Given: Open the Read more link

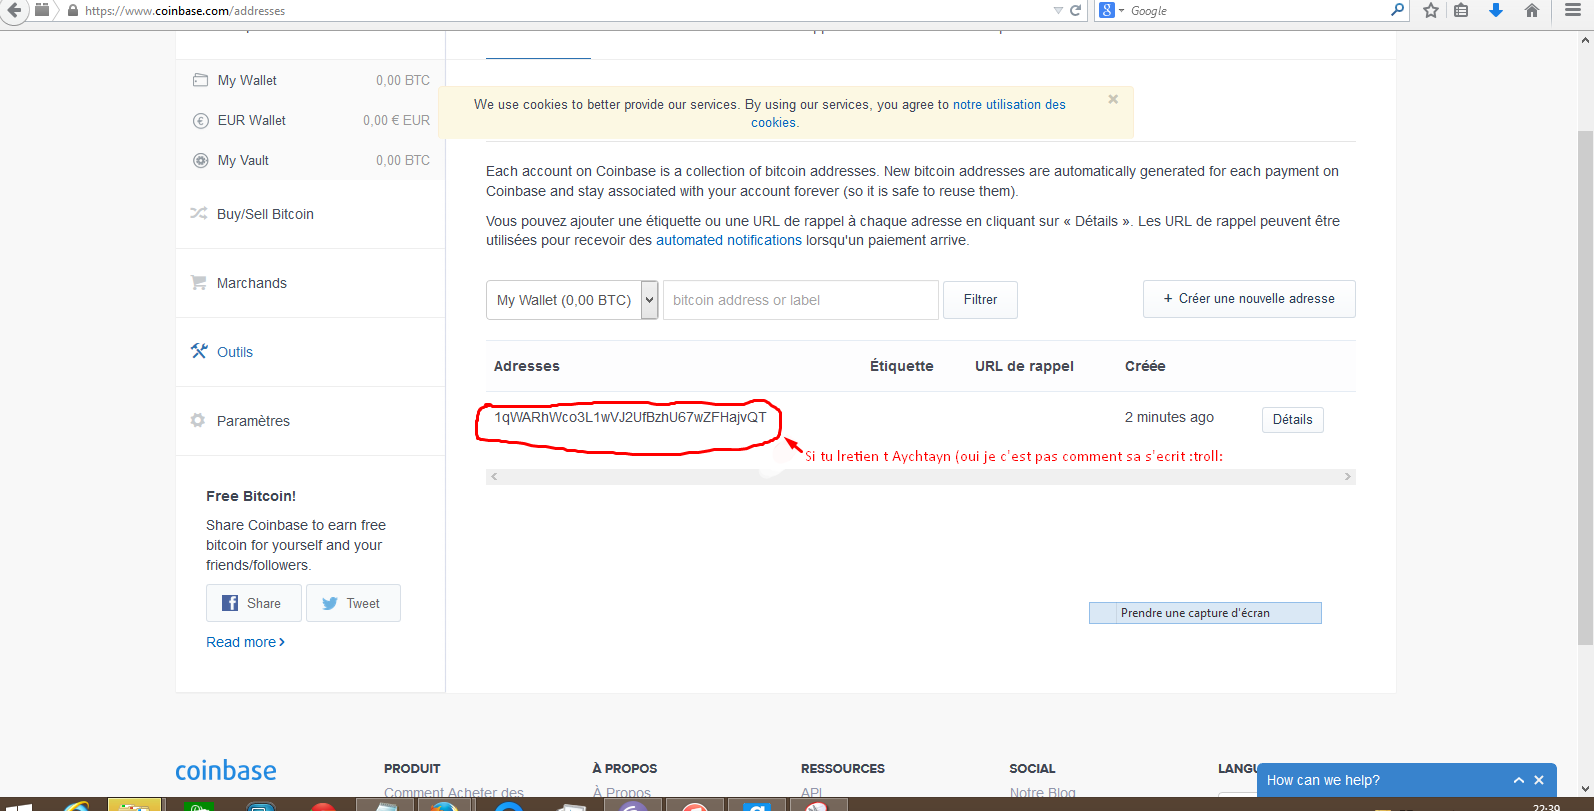Looking at the screenshot, I should (245, 642).
